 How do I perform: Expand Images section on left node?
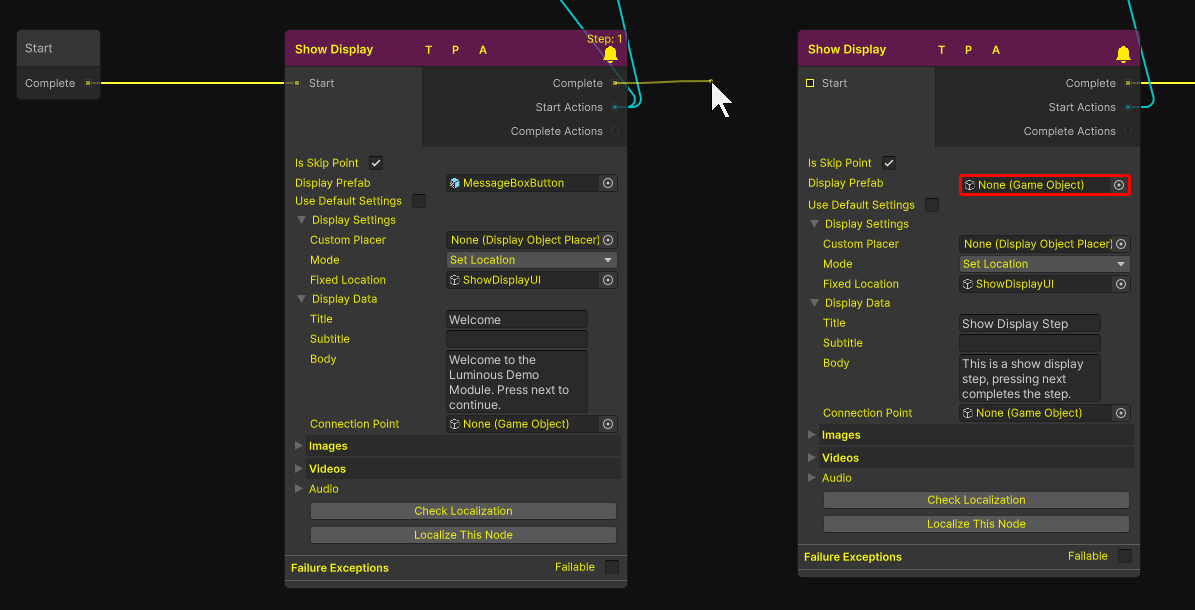coord(299,446)
